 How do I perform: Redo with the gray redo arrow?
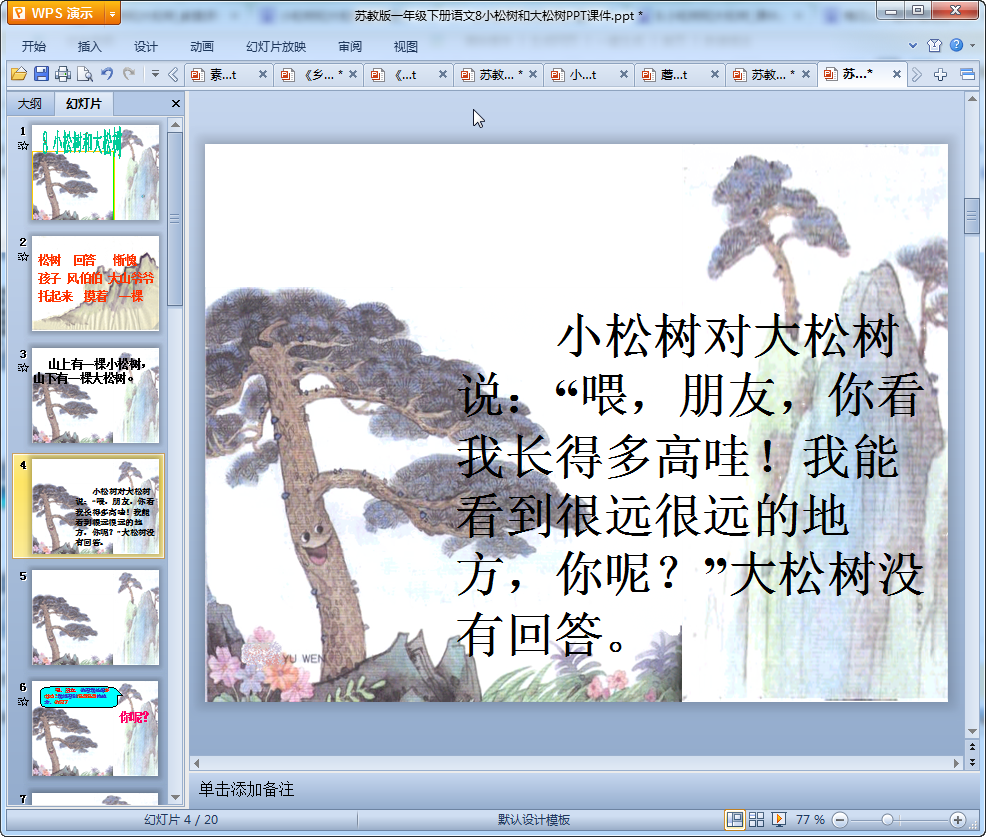(x=129, y=74)
